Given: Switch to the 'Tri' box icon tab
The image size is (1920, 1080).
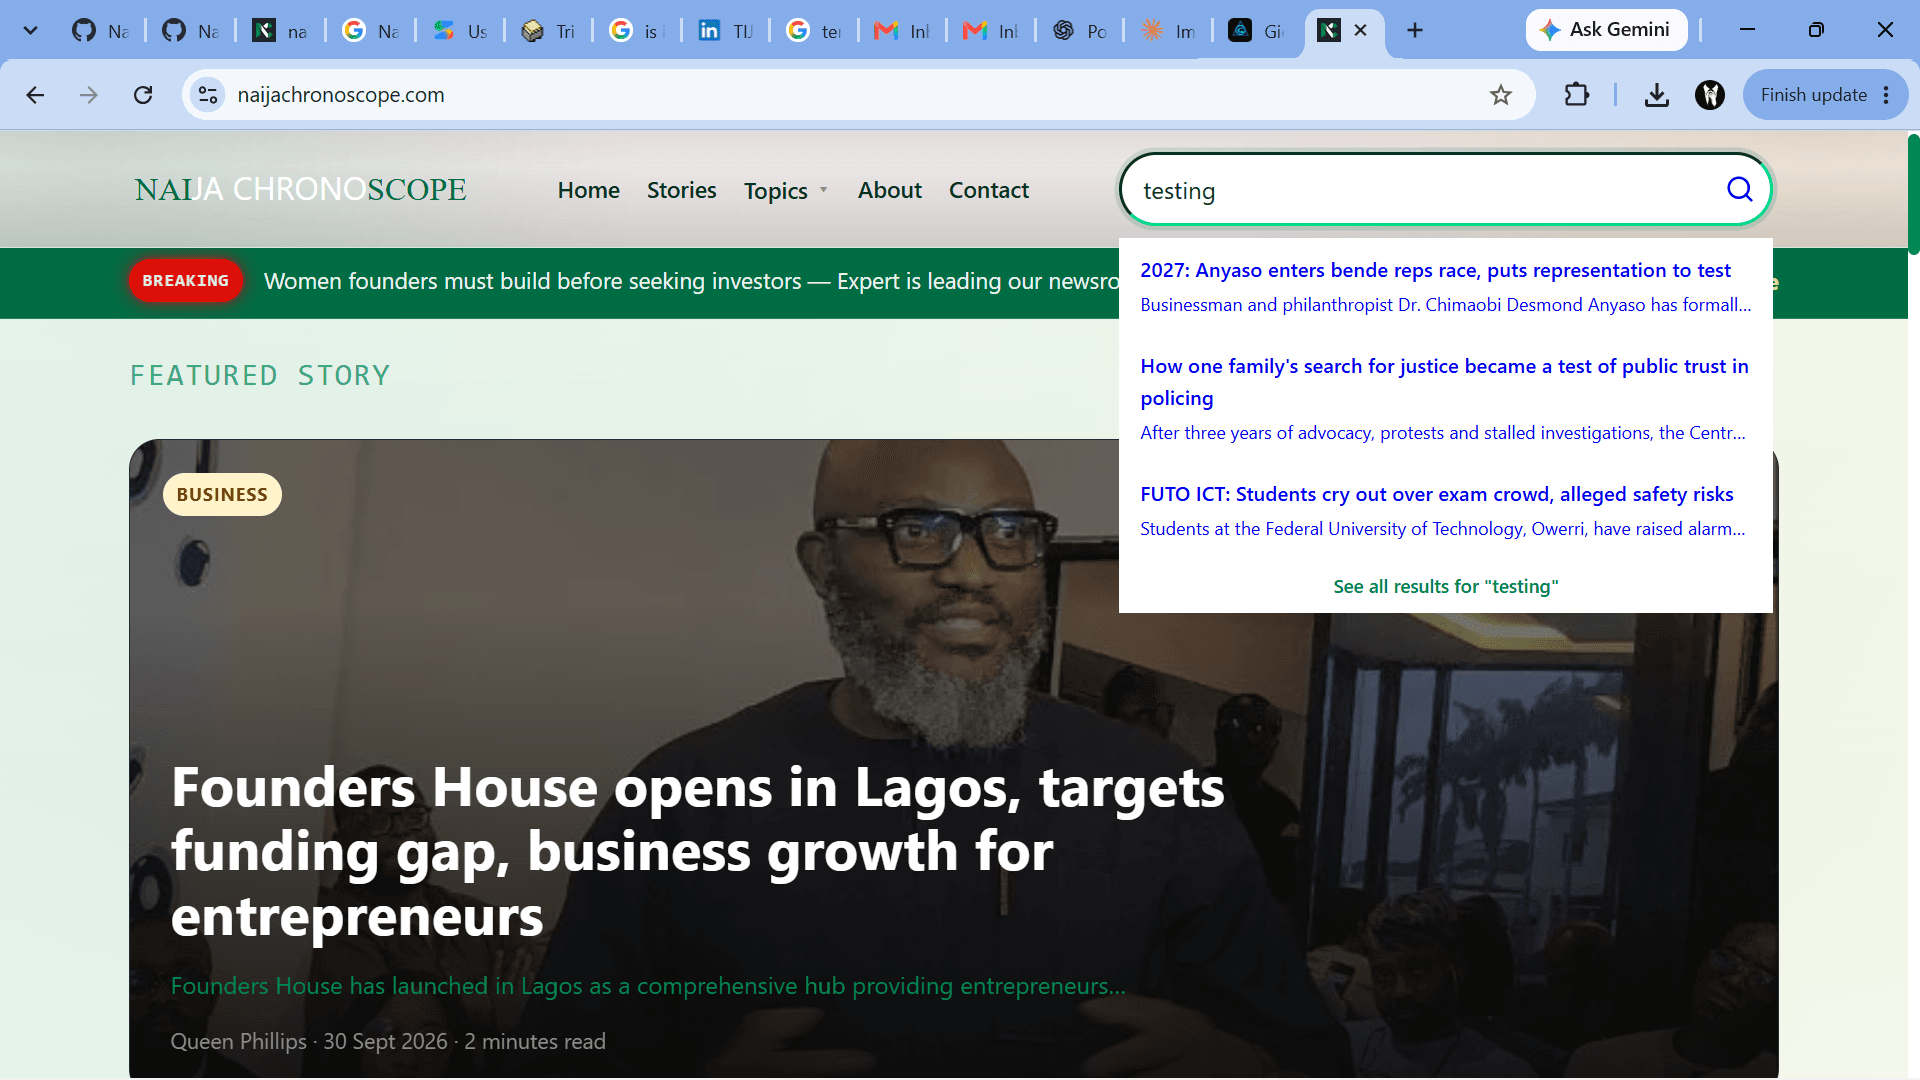Looking at the screenshot, I should (x=548, y=31).
